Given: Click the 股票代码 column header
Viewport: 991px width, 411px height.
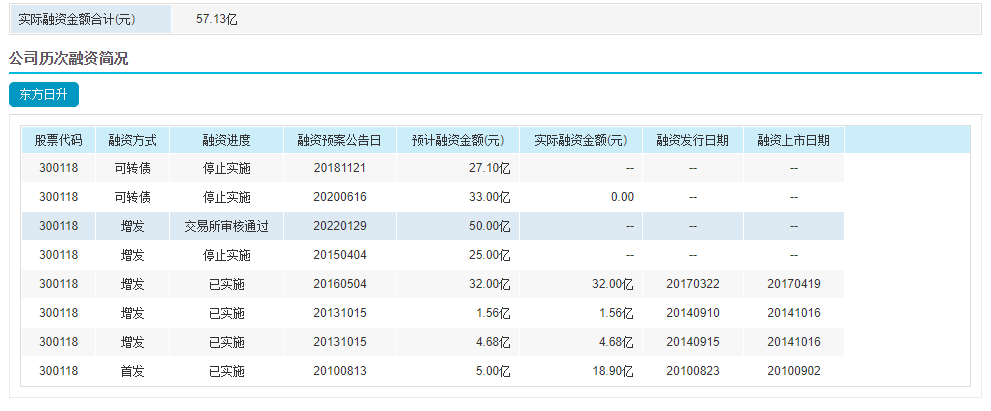Looking at the screenshot, I should [58, 140].
